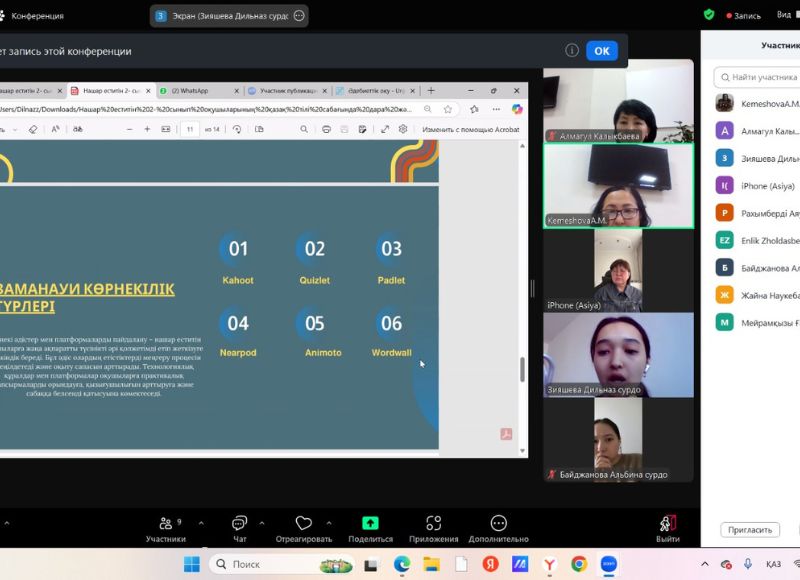Click the Пригласить invite button

pyautogui.click(x=749, y=530)
